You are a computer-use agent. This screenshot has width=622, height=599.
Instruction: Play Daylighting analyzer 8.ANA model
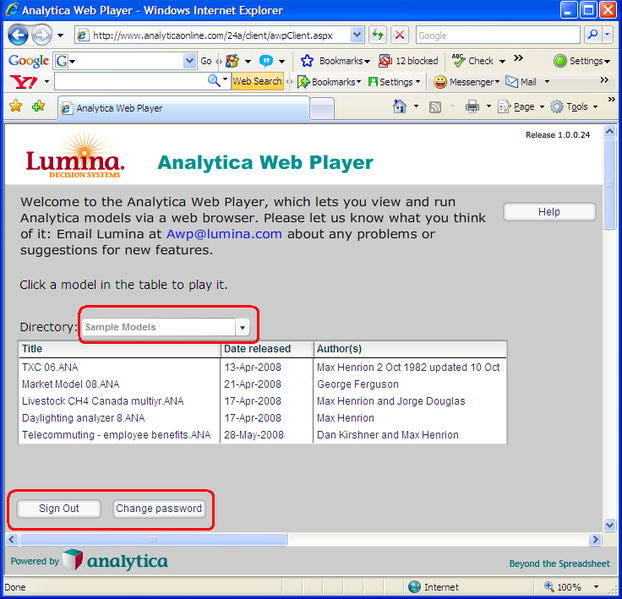(x=262, y=418)
